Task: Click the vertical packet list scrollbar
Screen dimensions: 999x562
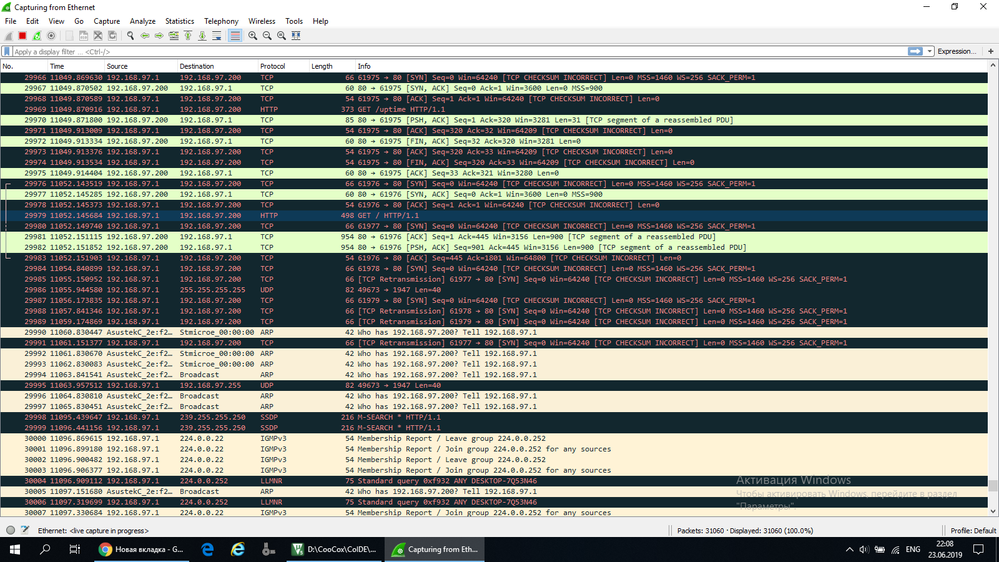Action: click(993, 290)
